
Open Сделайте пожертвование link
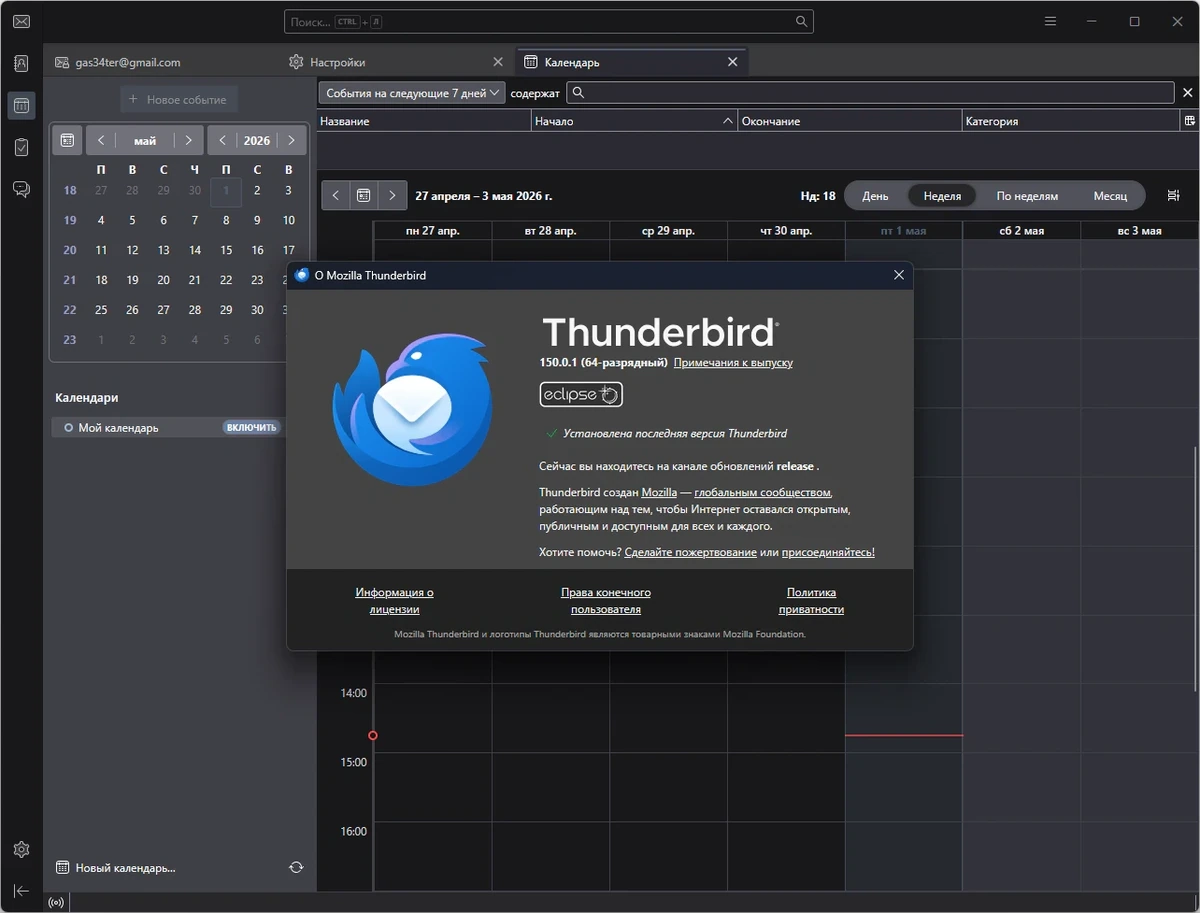[690, 552]
